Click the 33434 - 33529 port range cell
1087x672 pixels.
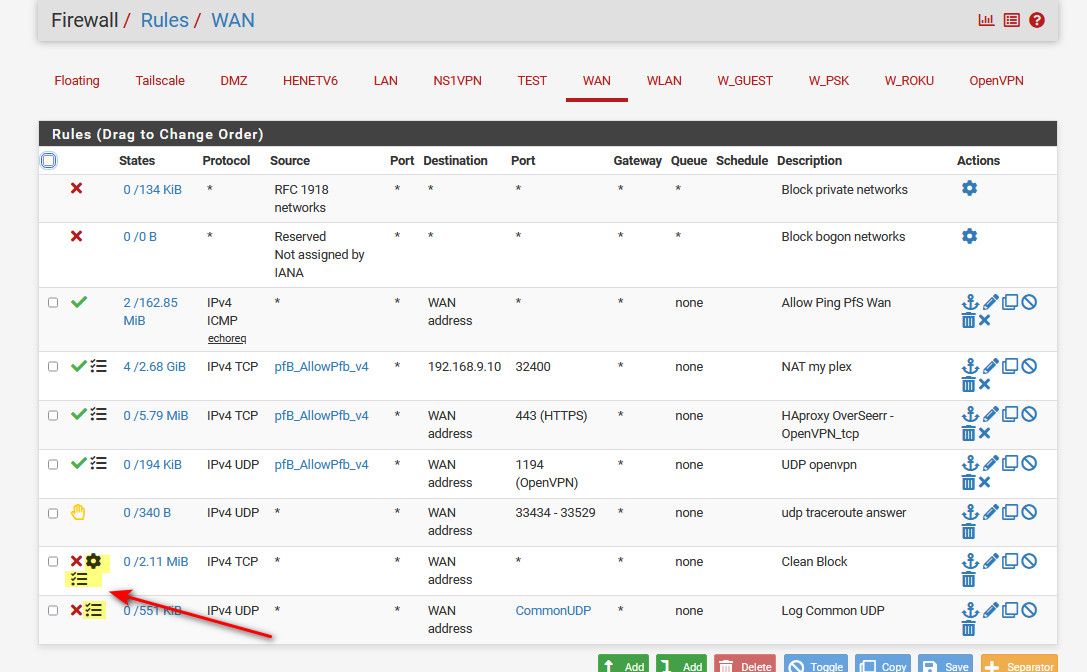[x=555, y=512]
